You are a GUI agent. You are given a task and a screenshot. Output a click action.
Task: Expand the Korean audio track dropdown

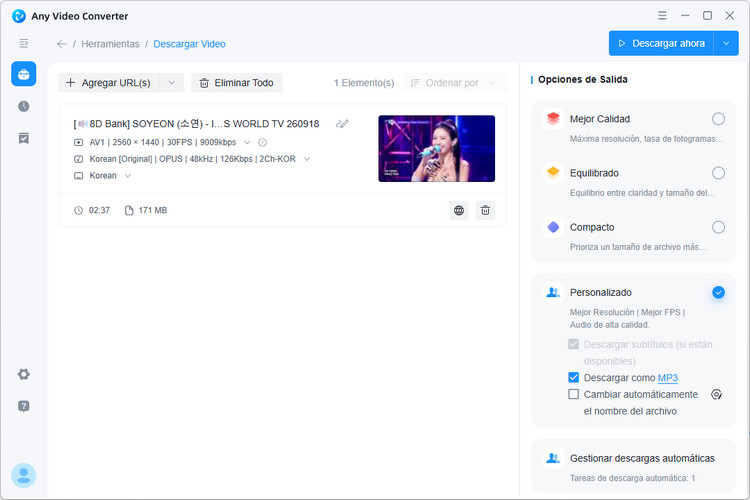[307, 159]
